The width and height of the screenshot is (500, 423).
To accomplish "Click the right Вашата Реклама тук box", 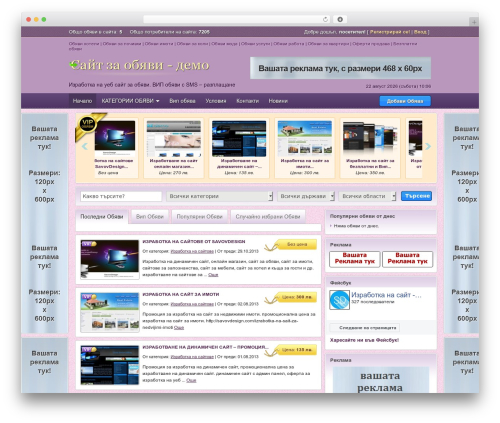I will coord(407,259).
